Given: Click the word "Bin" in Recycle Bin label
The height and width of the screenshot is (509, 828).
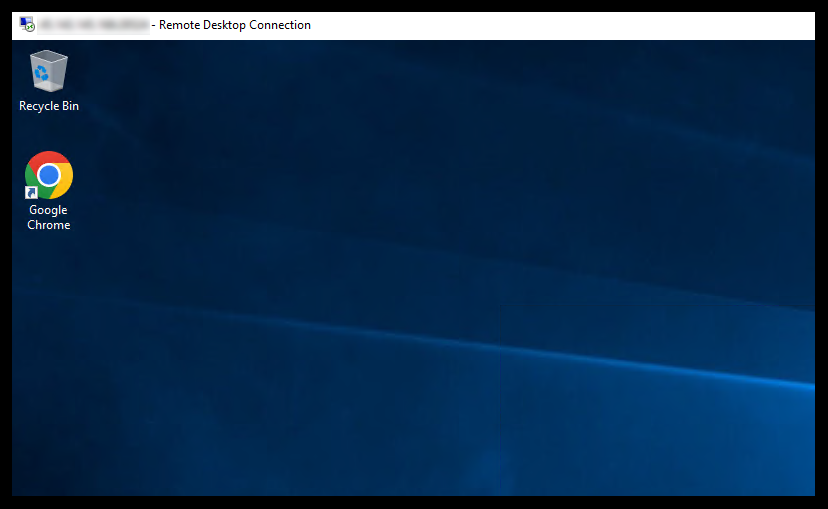Looking at the screenshot, I should click(70, 106).
